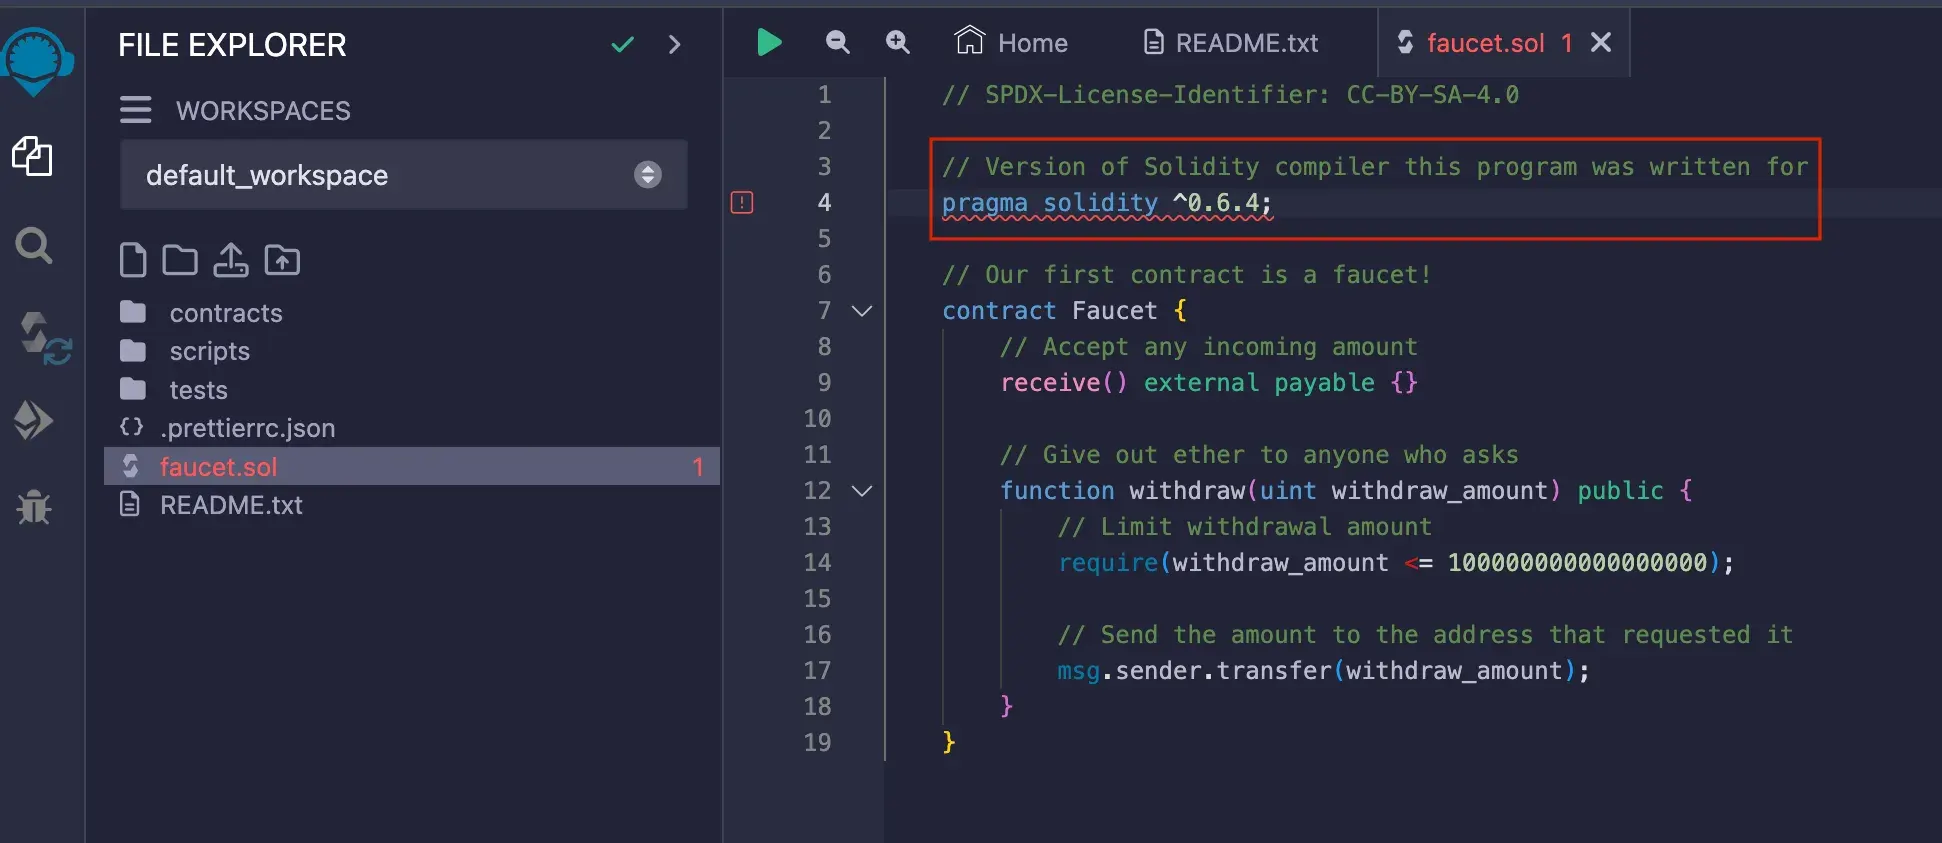Click the error count badge on faucet.sol row

[698, 467]
